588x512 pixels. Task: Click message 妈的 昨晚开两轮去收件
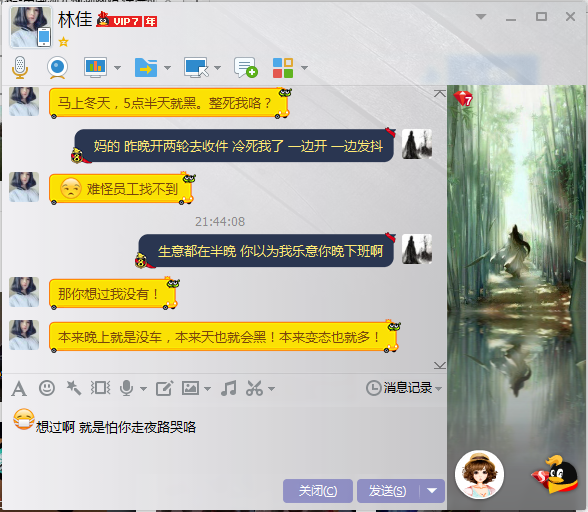(234, 146)
